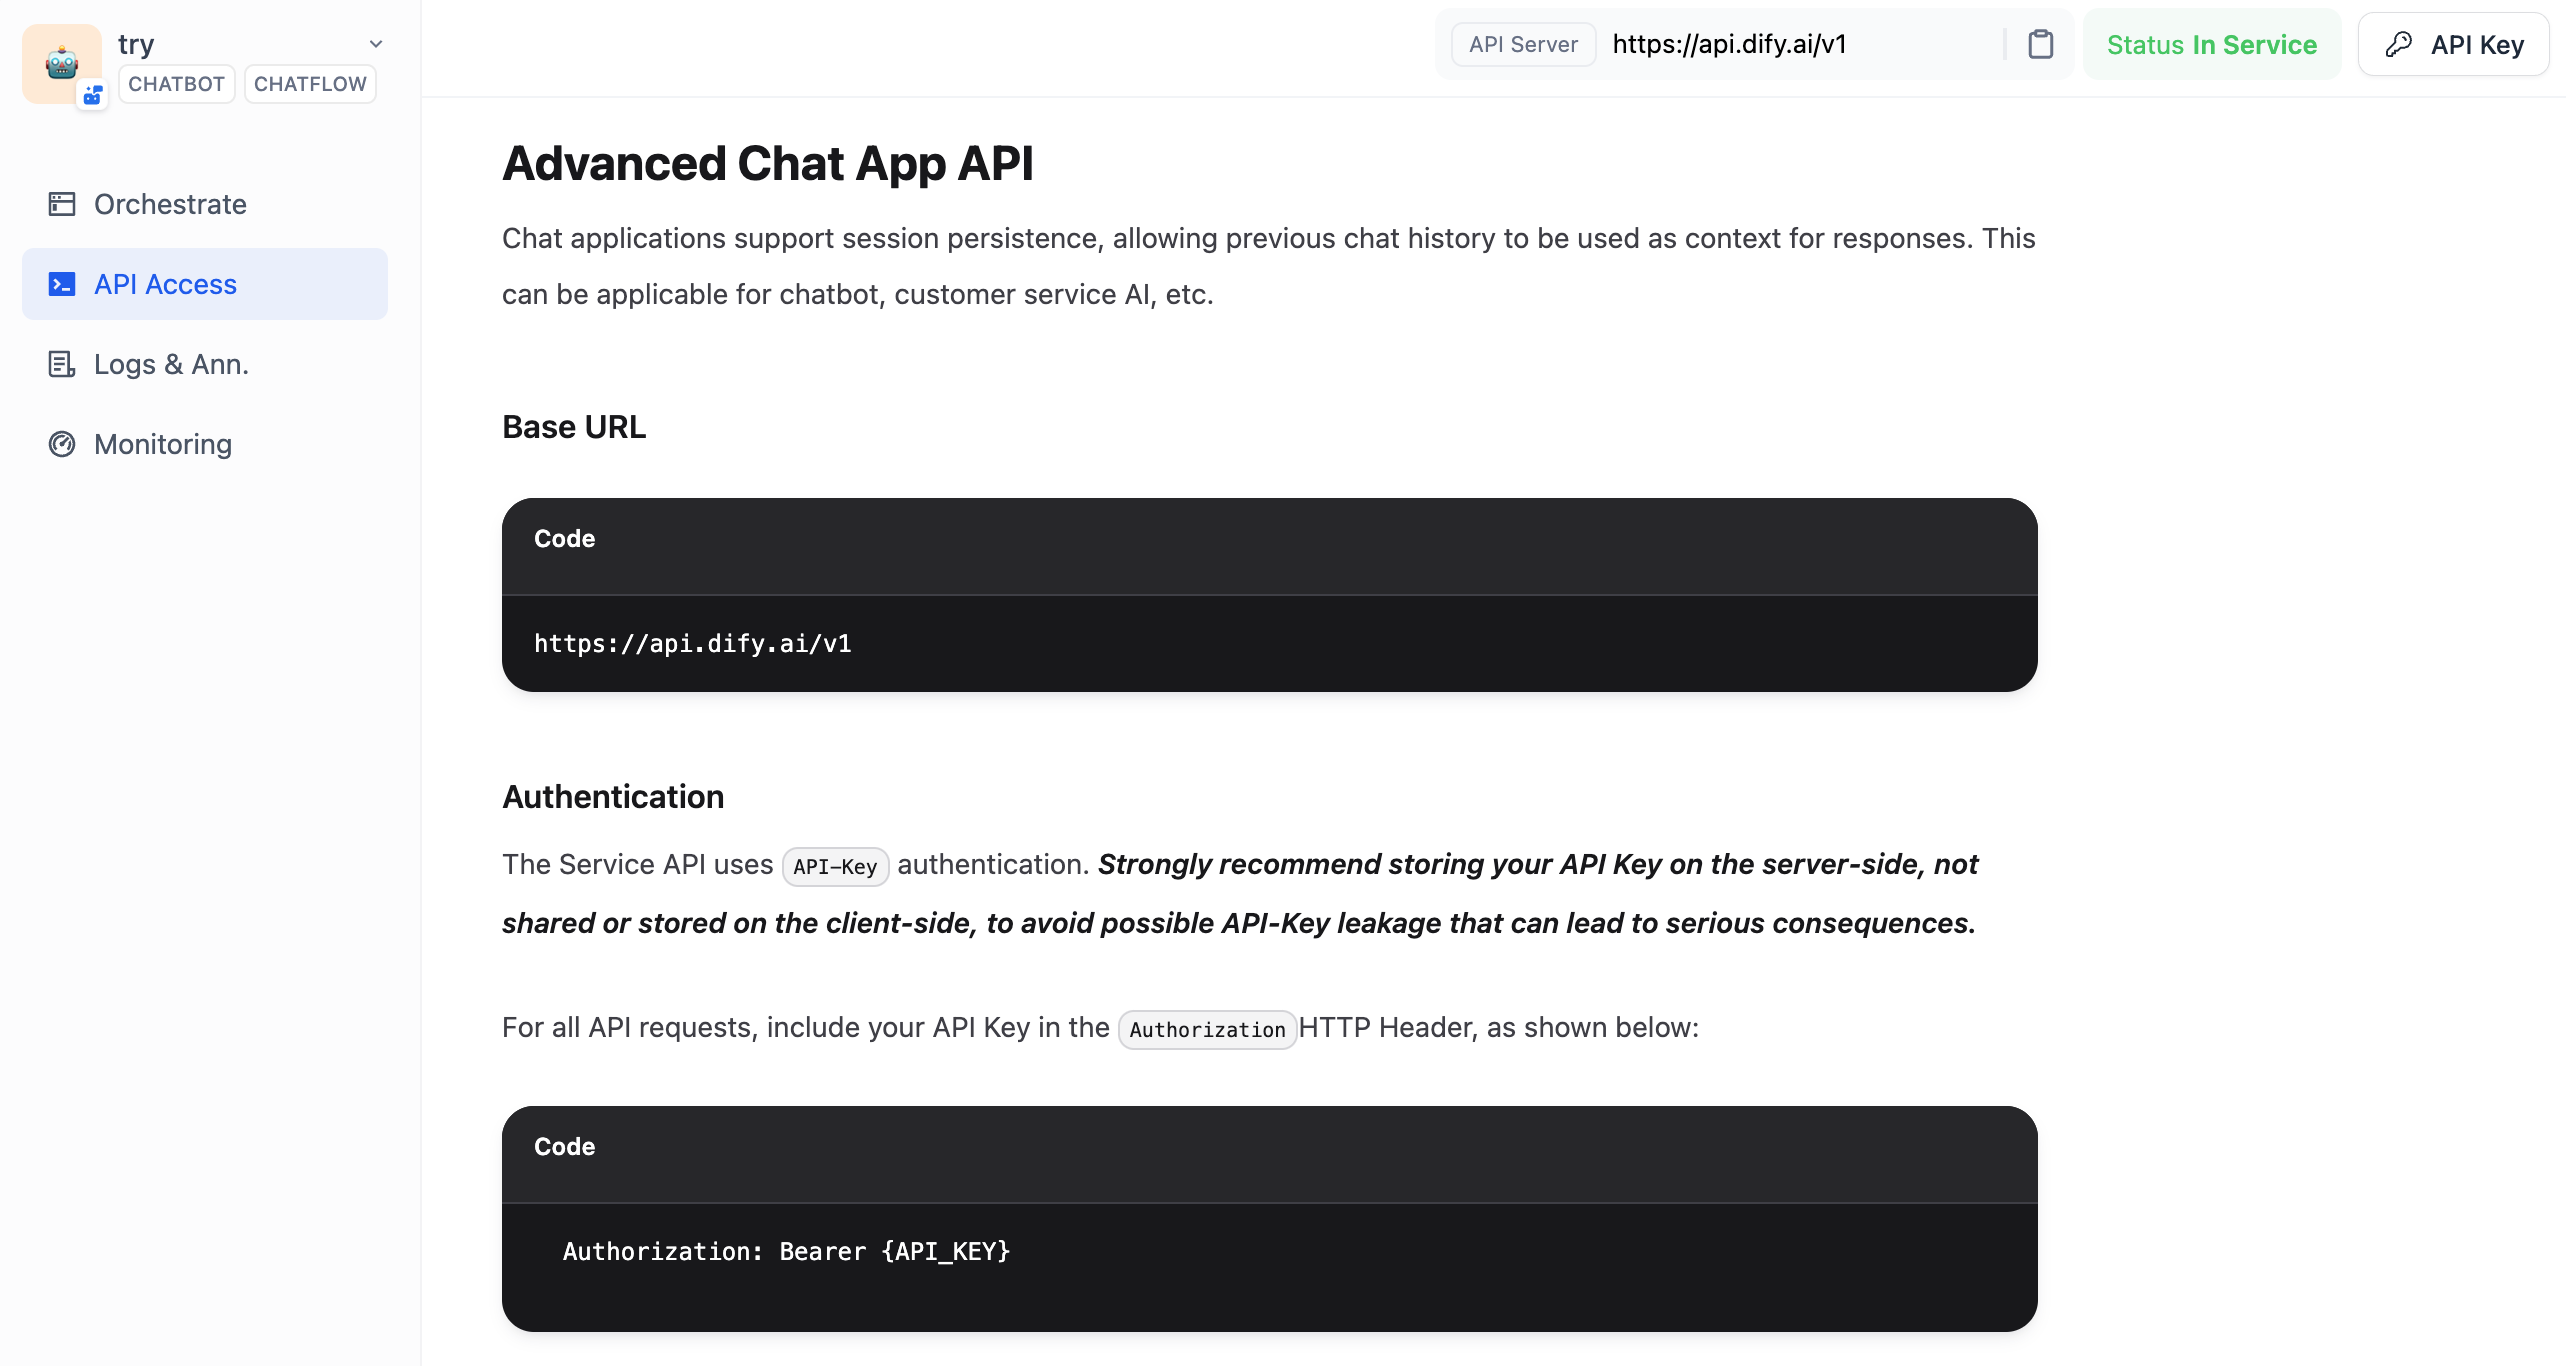Image resolution: width=2566 pixels, height=1366 pixels.
Task: Click the Authorization inline code tag
Action: 1207,1029
